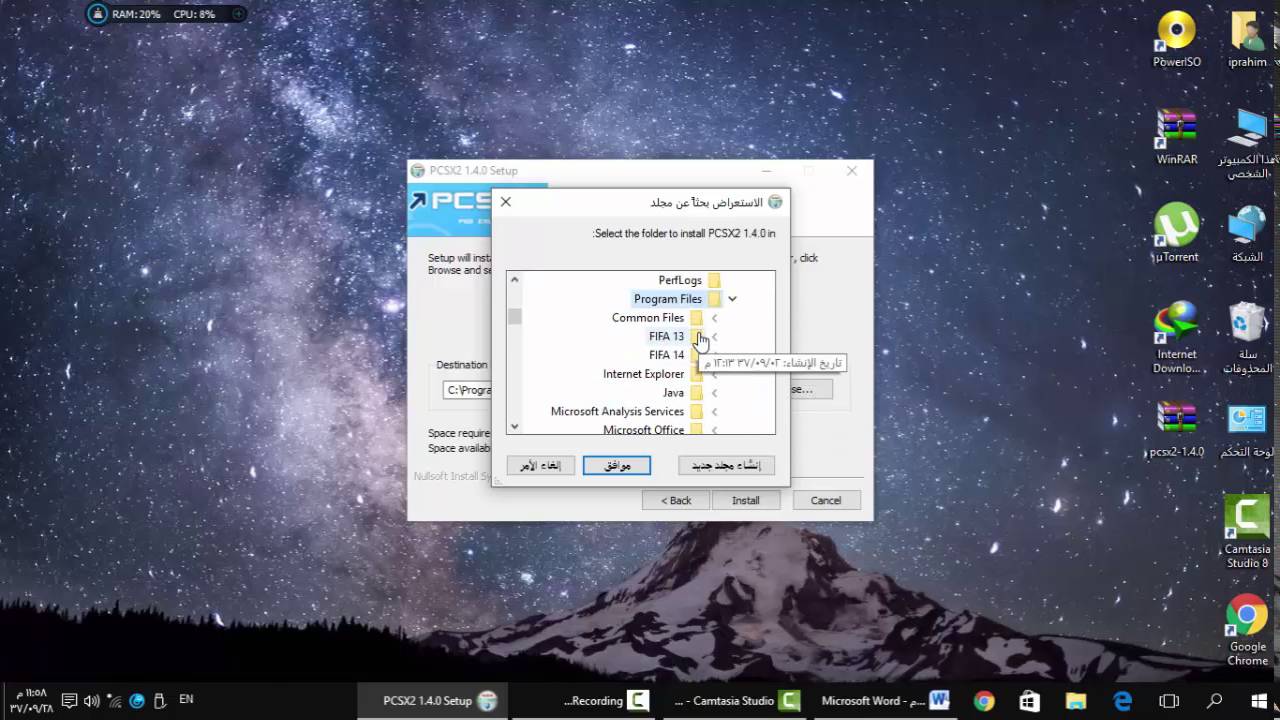Open Microsoft Edge from taskbar
1280x720 pixels.
tap(1122, 701)
